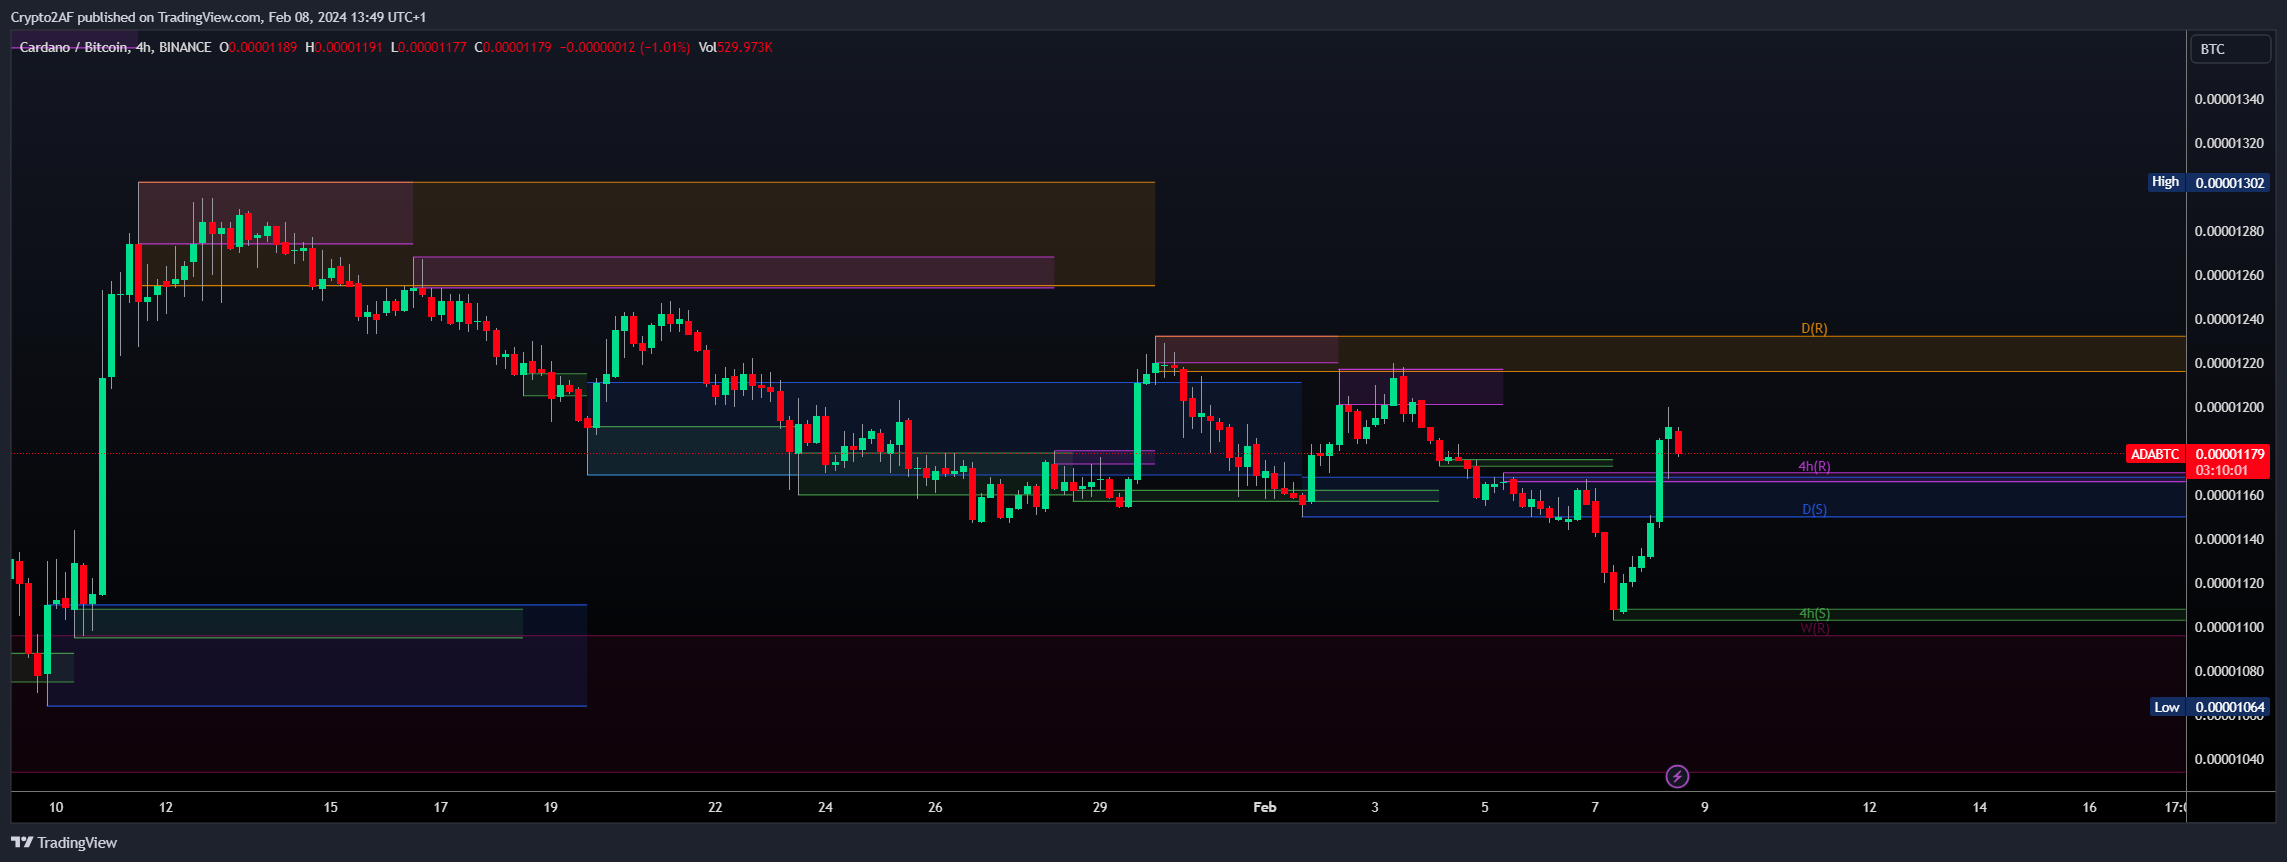Click price axis label 0.00001100
The width and height of the screenshot is (2287, 862).
click(x=2227, y=627)
